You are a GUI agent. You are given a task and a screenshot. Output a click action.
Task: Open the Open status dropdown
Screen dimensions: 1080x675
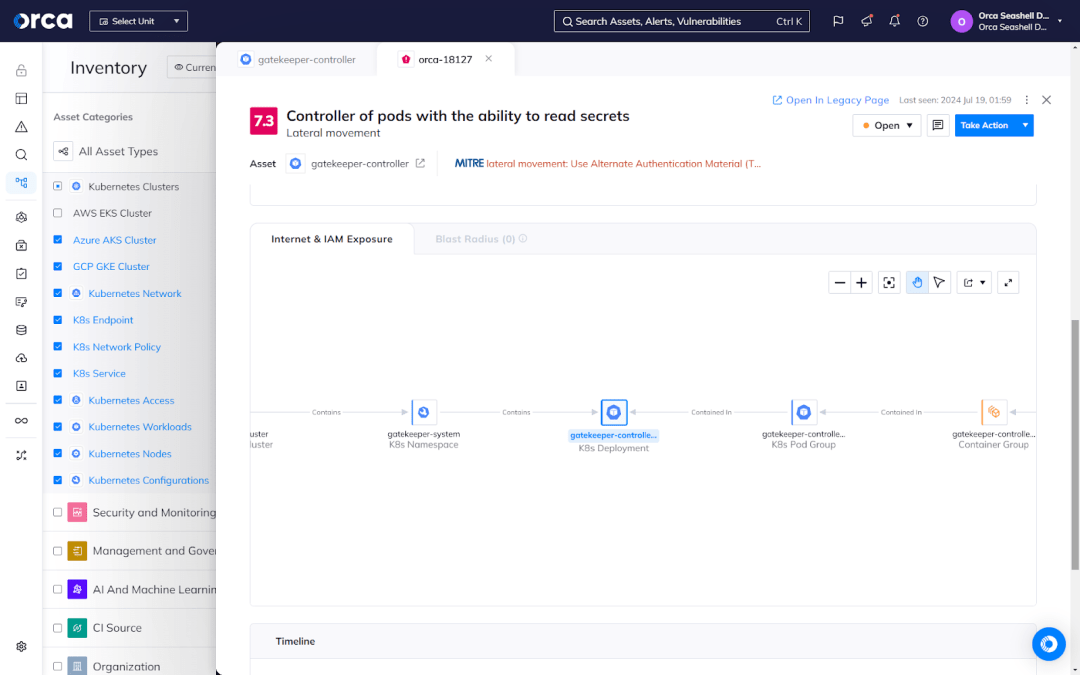click(x=886, y=125)
